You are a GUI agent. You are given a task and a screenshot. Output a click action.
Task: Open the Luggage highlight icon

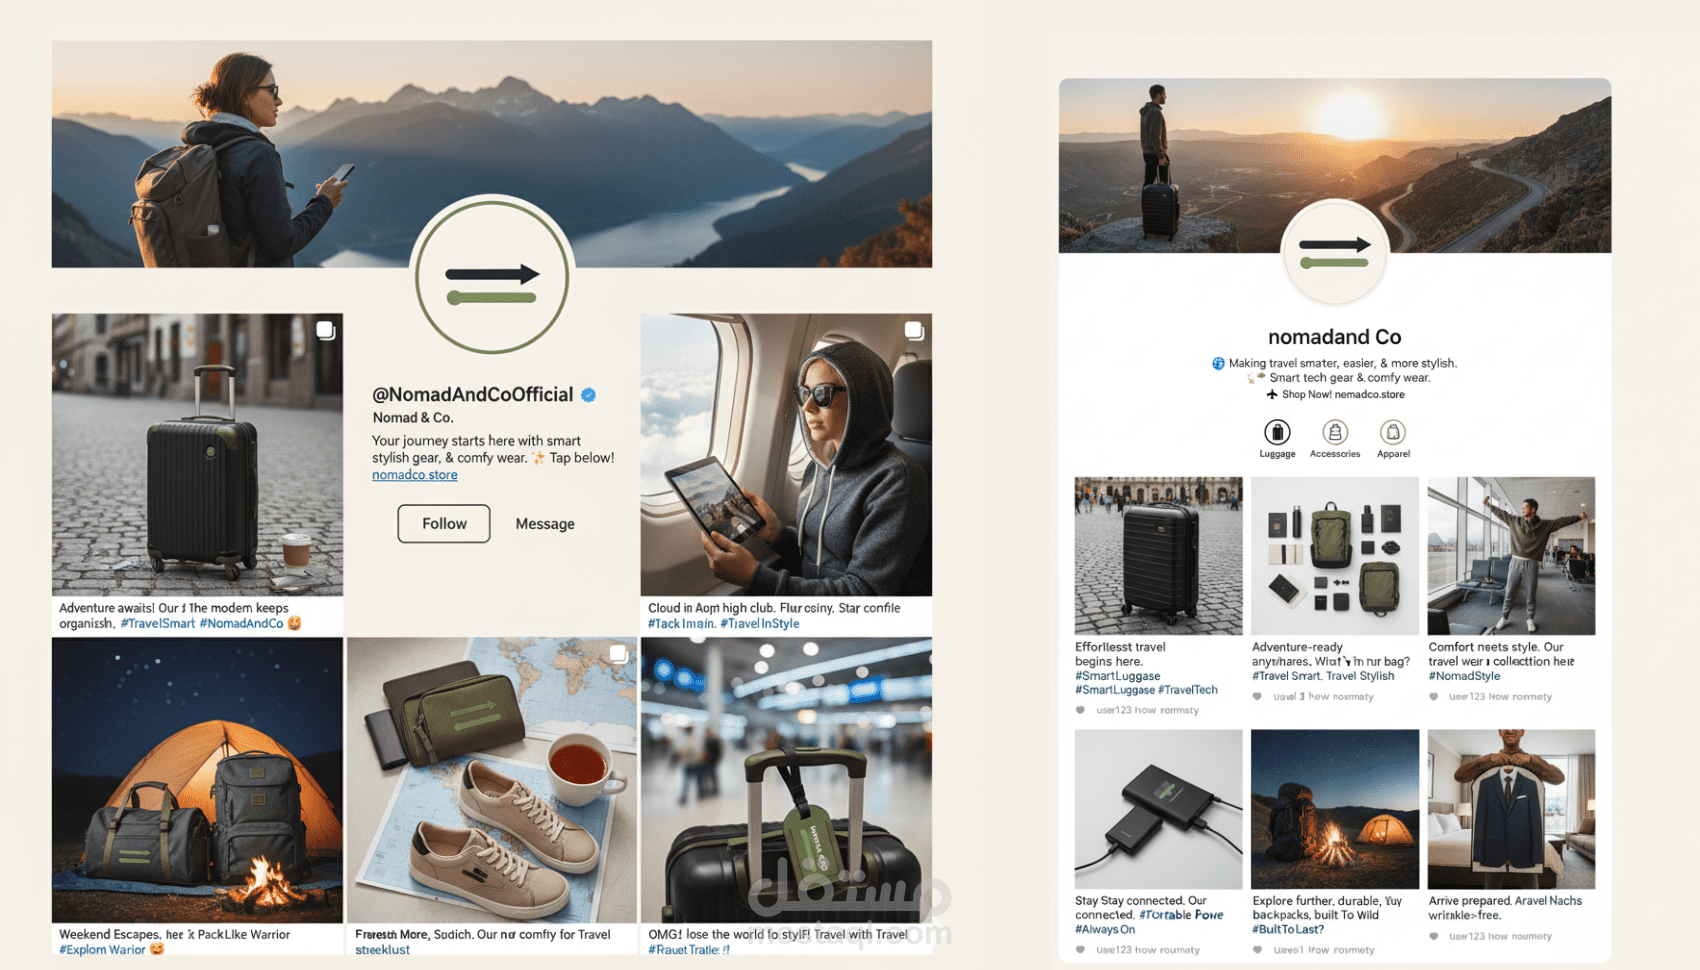(x=1277, y=432)
